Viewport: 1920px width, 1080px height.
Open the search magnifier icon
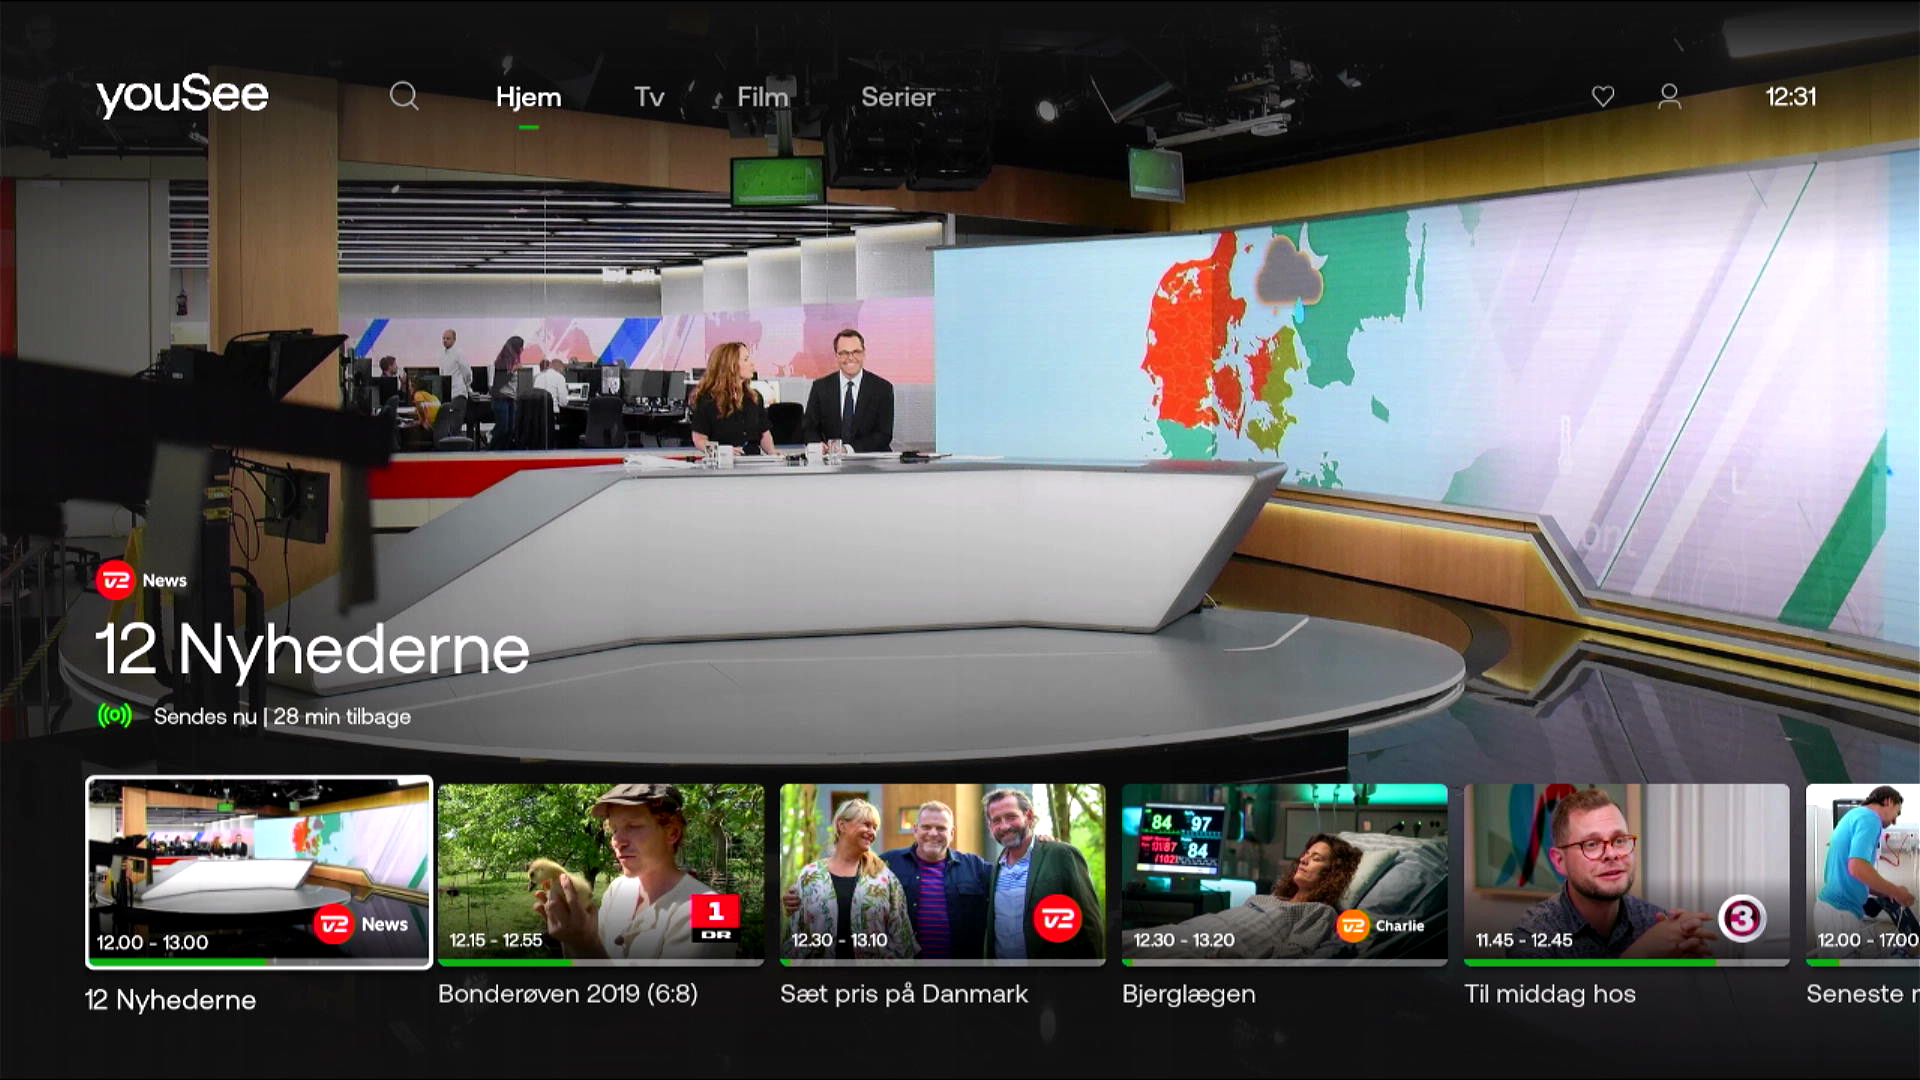click(x=404, y=96)
